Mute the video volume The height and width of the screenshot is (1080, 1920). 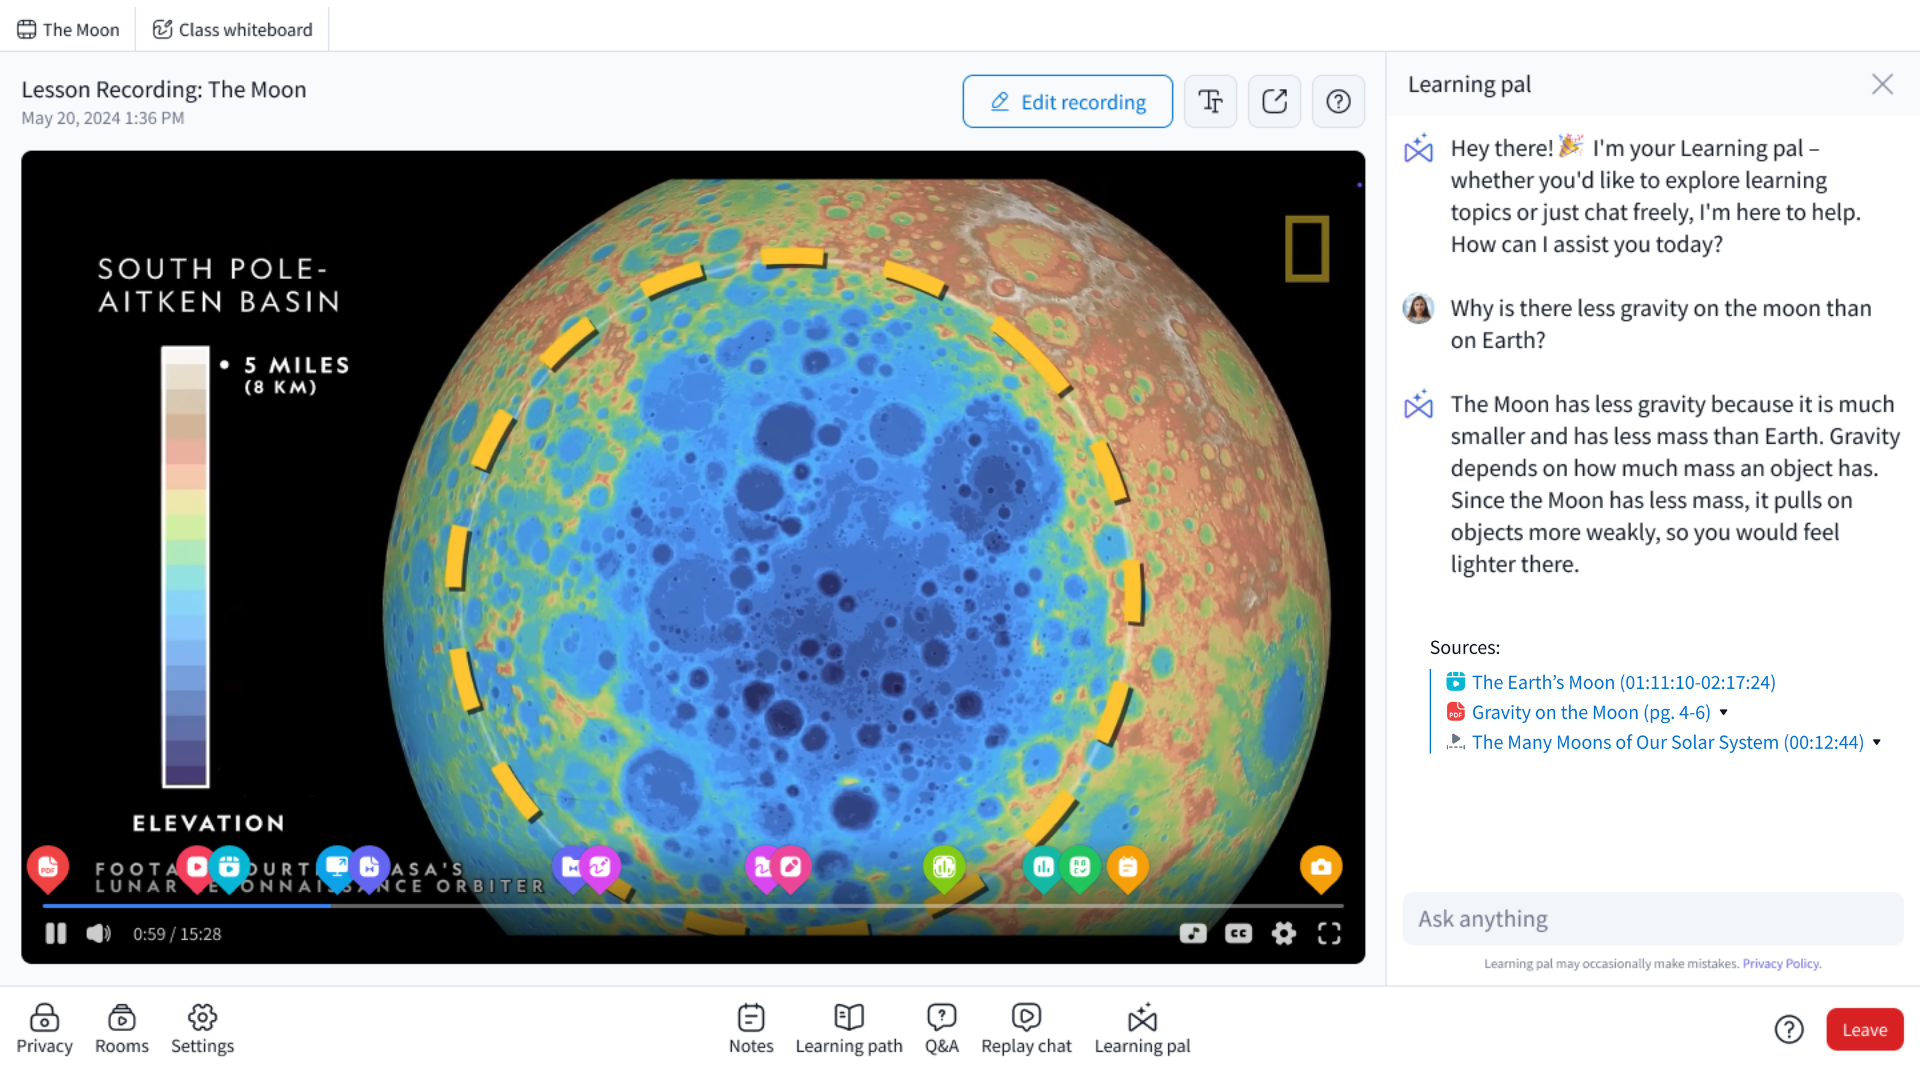[98, 933]
